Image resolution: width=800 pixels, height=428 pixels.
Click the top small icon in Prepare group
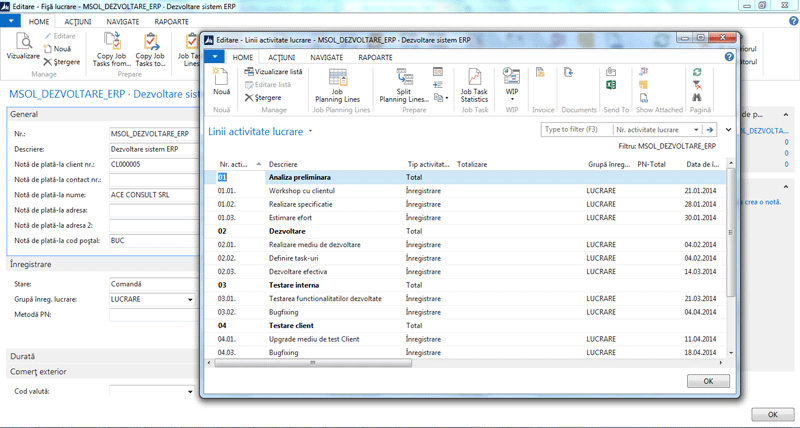pos(438,71)
